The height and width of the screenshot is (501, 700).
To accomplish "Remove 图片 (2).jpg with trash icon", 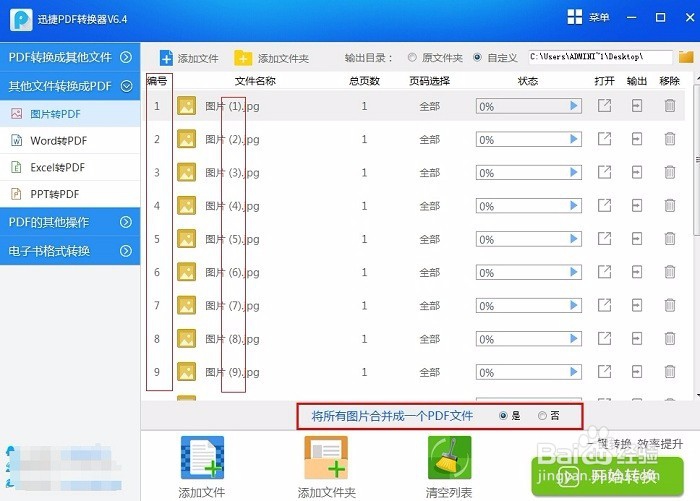I will (x=670, y=139).
